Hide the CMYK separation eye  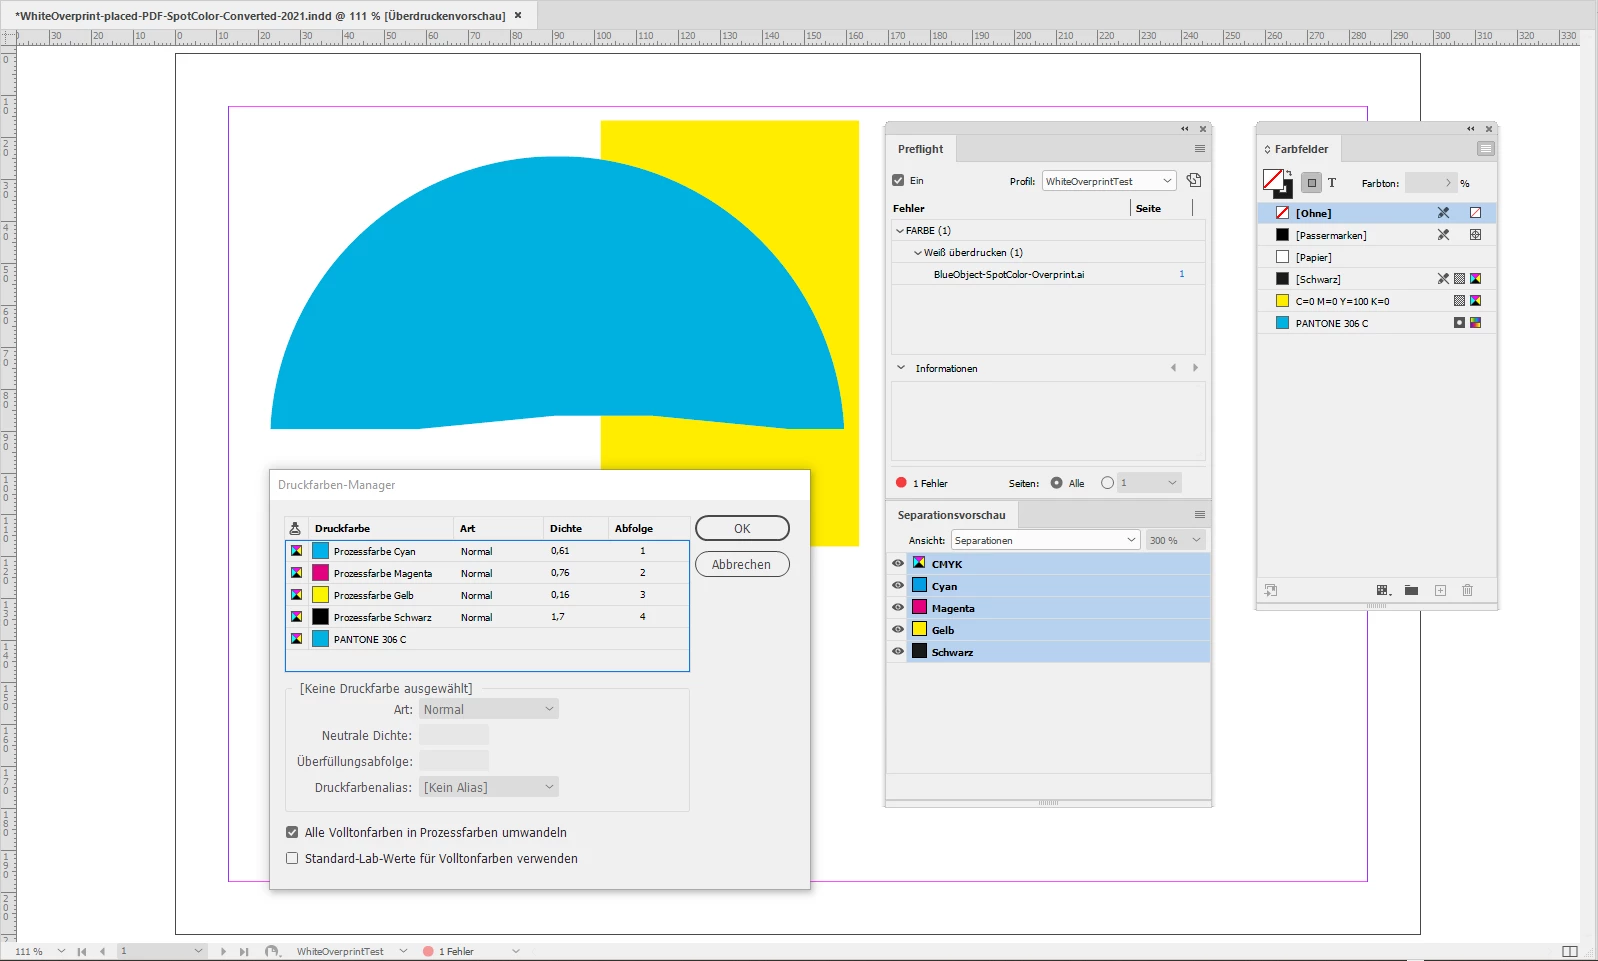pos(898,564)
